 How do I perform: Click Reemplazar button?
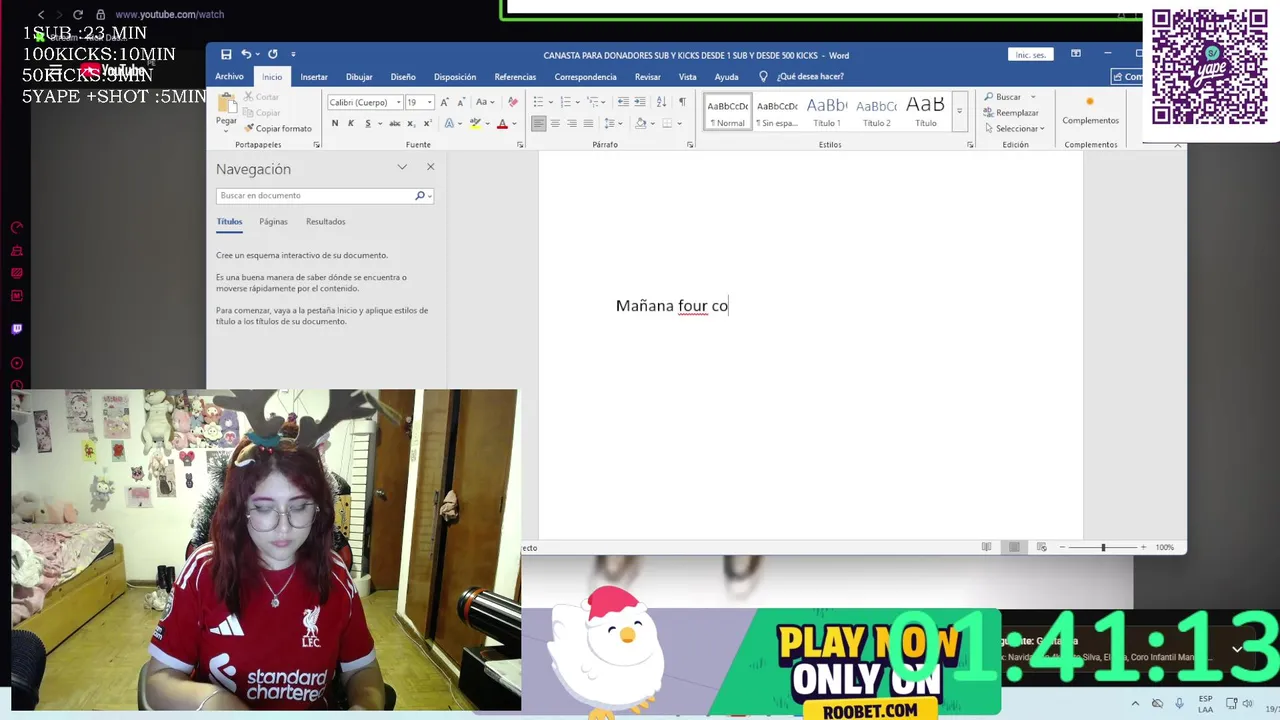point(1011,113)
